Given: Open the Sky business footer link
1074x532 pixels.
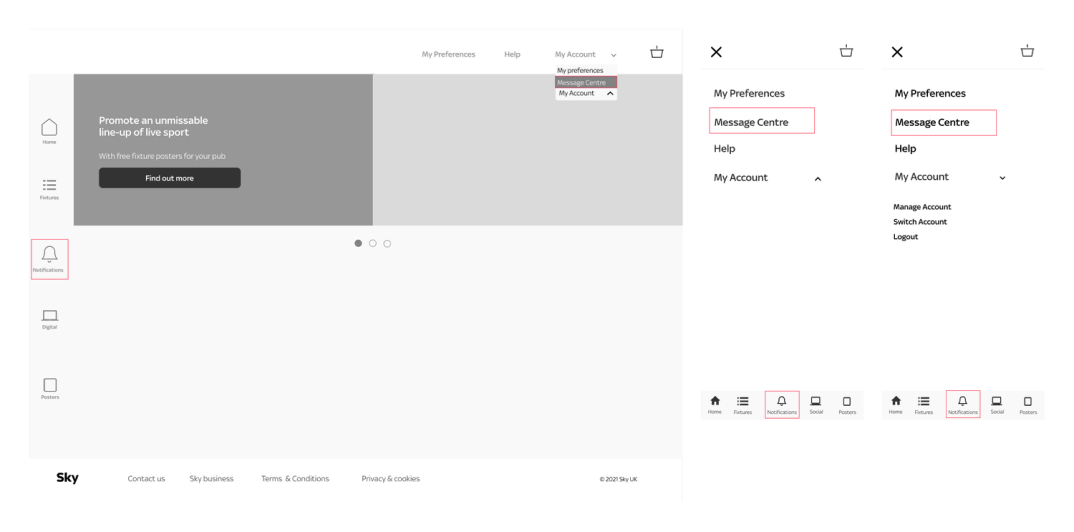Looking at the screenshot, I should click(212, 479).
